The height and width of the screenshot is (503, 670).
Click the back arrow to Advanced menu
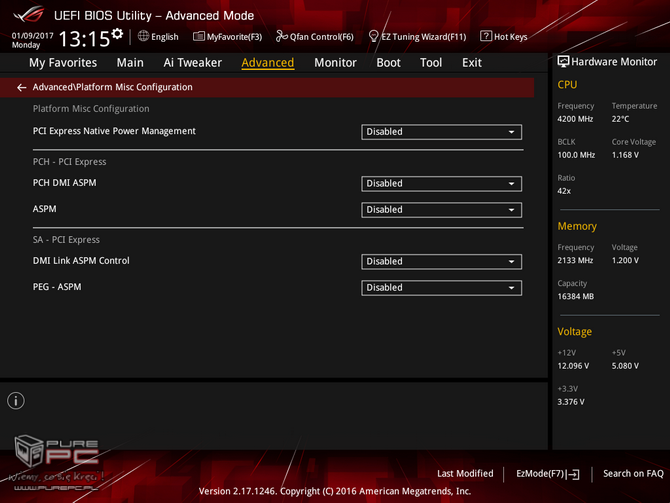(21, 88)
